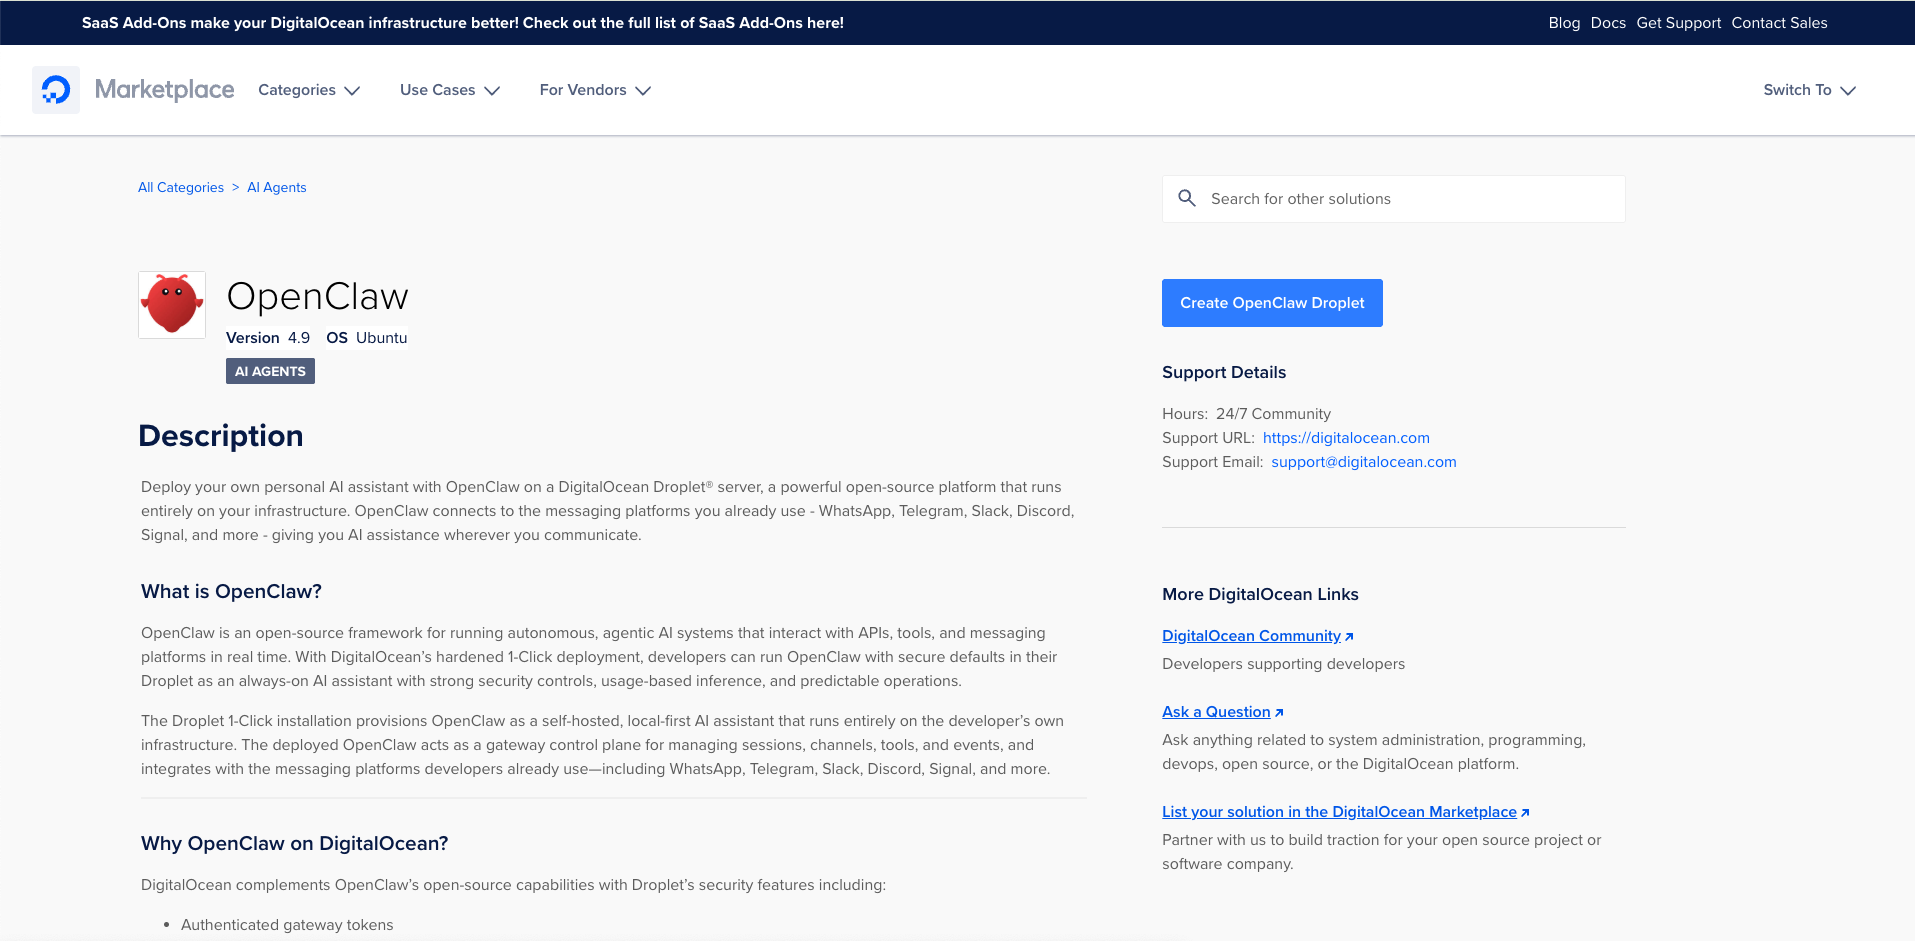Expand the Use Cases dropdown chevron
This screenshot has height=941, width=1915.
click(x=492, y=91)
